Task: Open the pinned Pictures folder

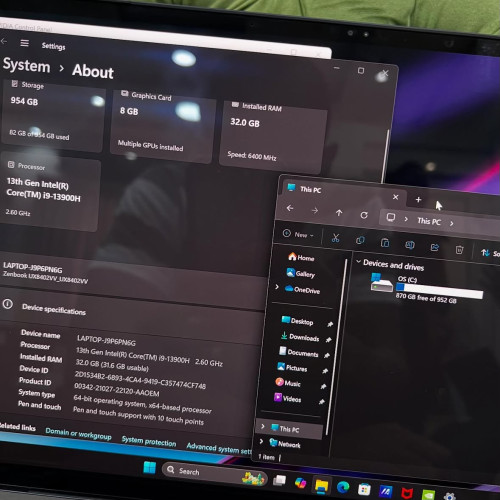Action: pyautogui.click(x=292, y=368)
